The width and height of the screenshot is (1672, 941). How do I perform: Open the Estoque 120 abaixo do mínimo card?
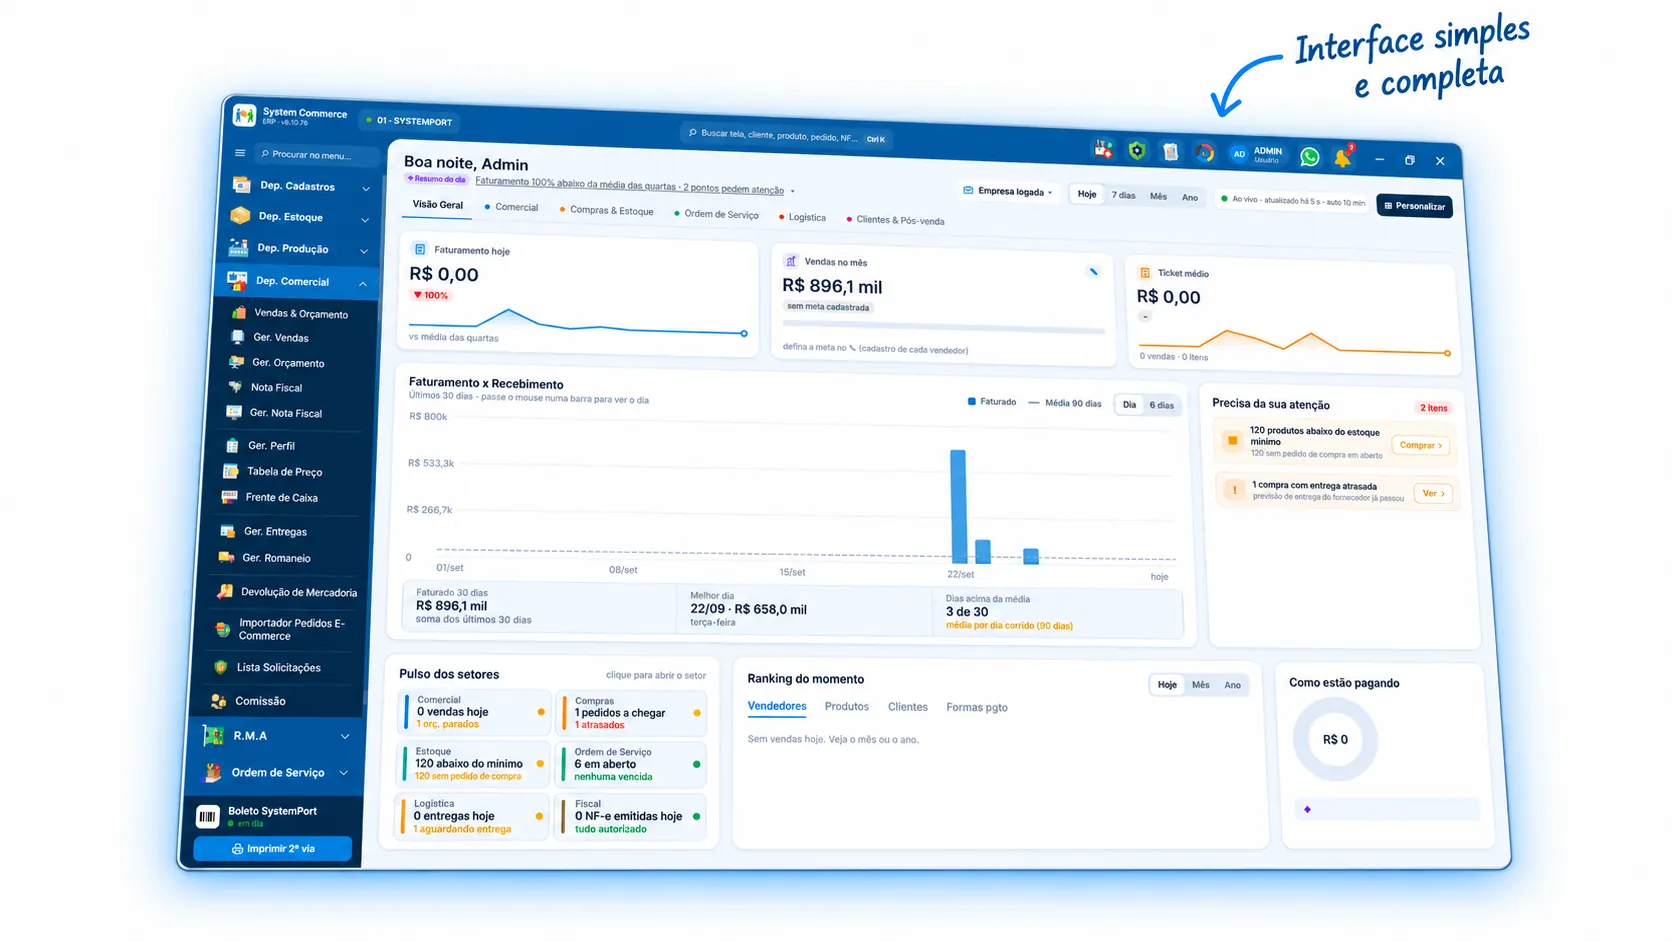[x=475, y=764]
